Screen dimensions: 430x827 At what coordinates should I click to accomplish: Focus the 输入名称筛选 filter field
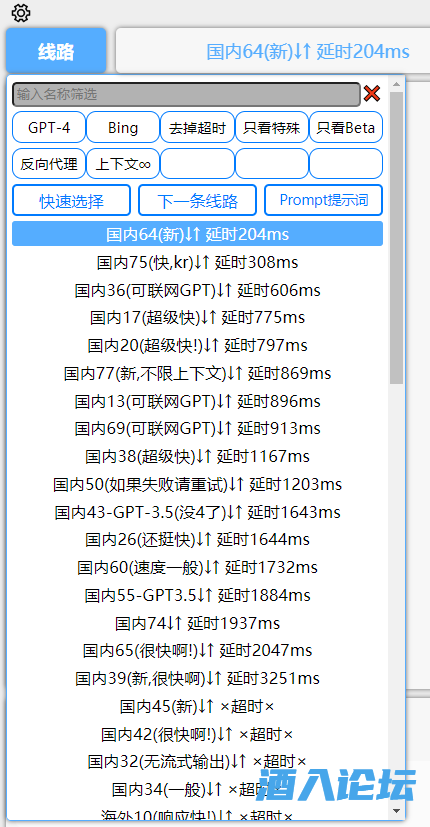click(x=186, y=94)
